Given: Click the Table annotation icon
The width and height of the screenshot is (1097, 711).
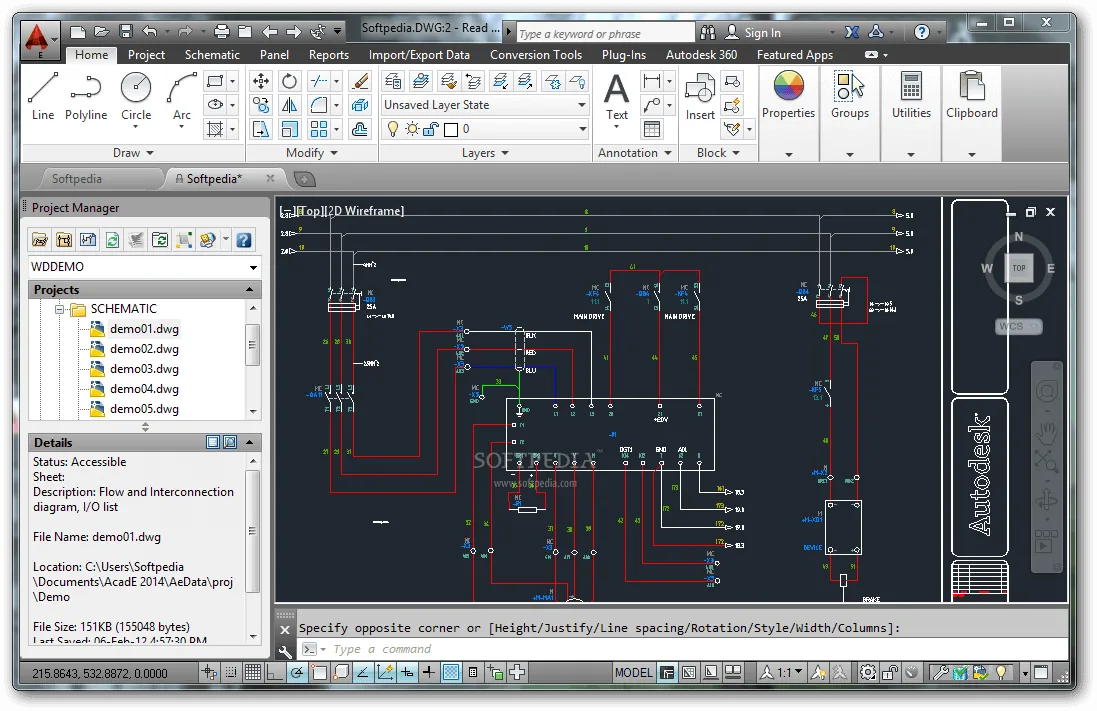Looking at the screenshot, I should click(652, 129).
